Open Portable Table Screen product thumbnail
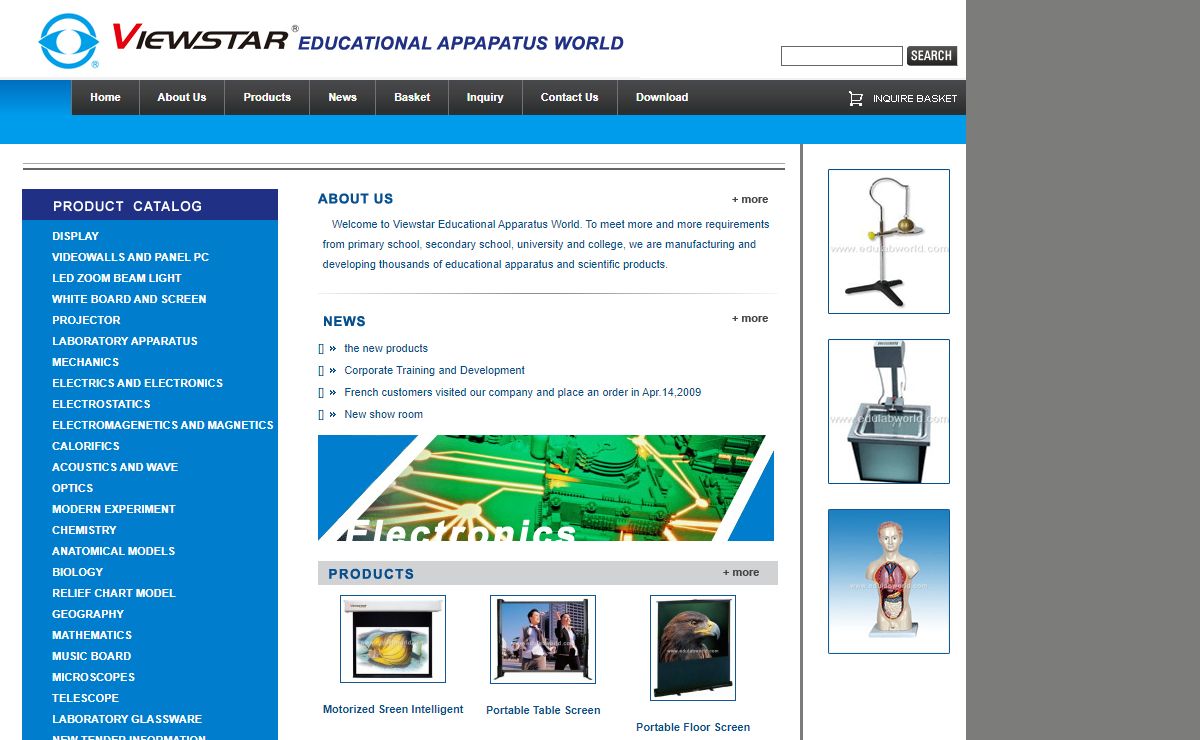Viewport: 1200px width, 740px height. (543, 639)
